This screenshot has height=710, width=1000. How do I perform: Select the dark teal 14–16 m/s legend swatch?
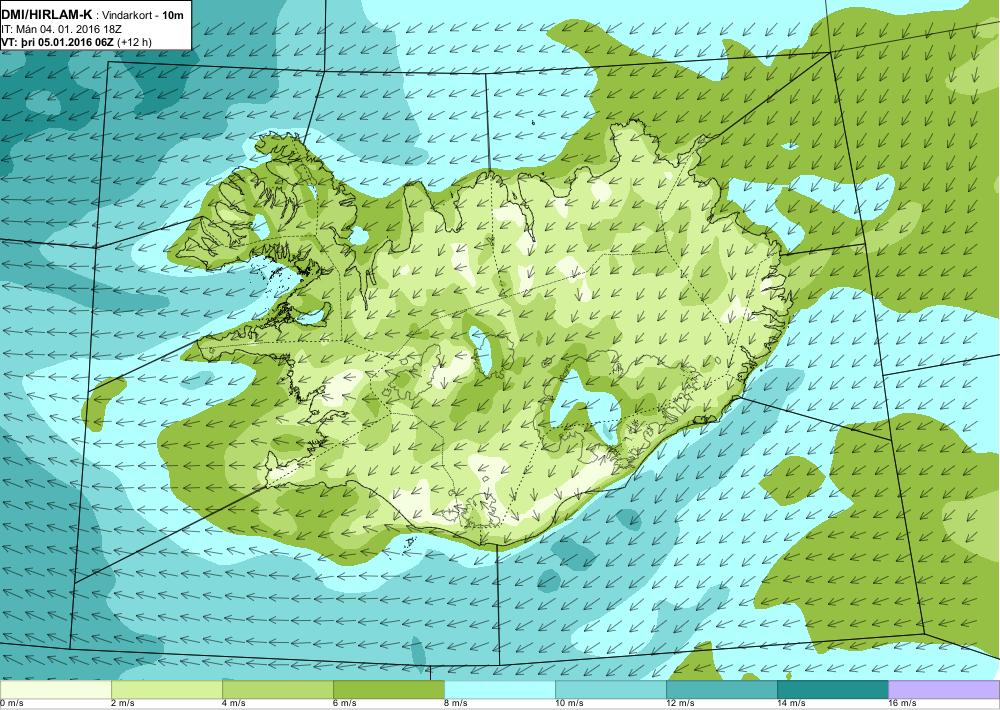[x=832, y=689]
